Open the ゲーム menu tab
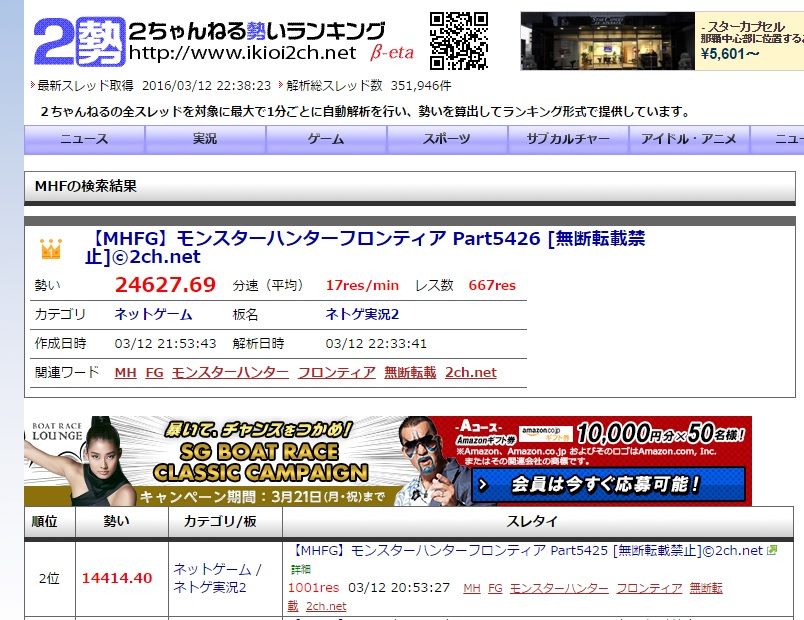Screen dimensions: 804x620 coord(326,139)
